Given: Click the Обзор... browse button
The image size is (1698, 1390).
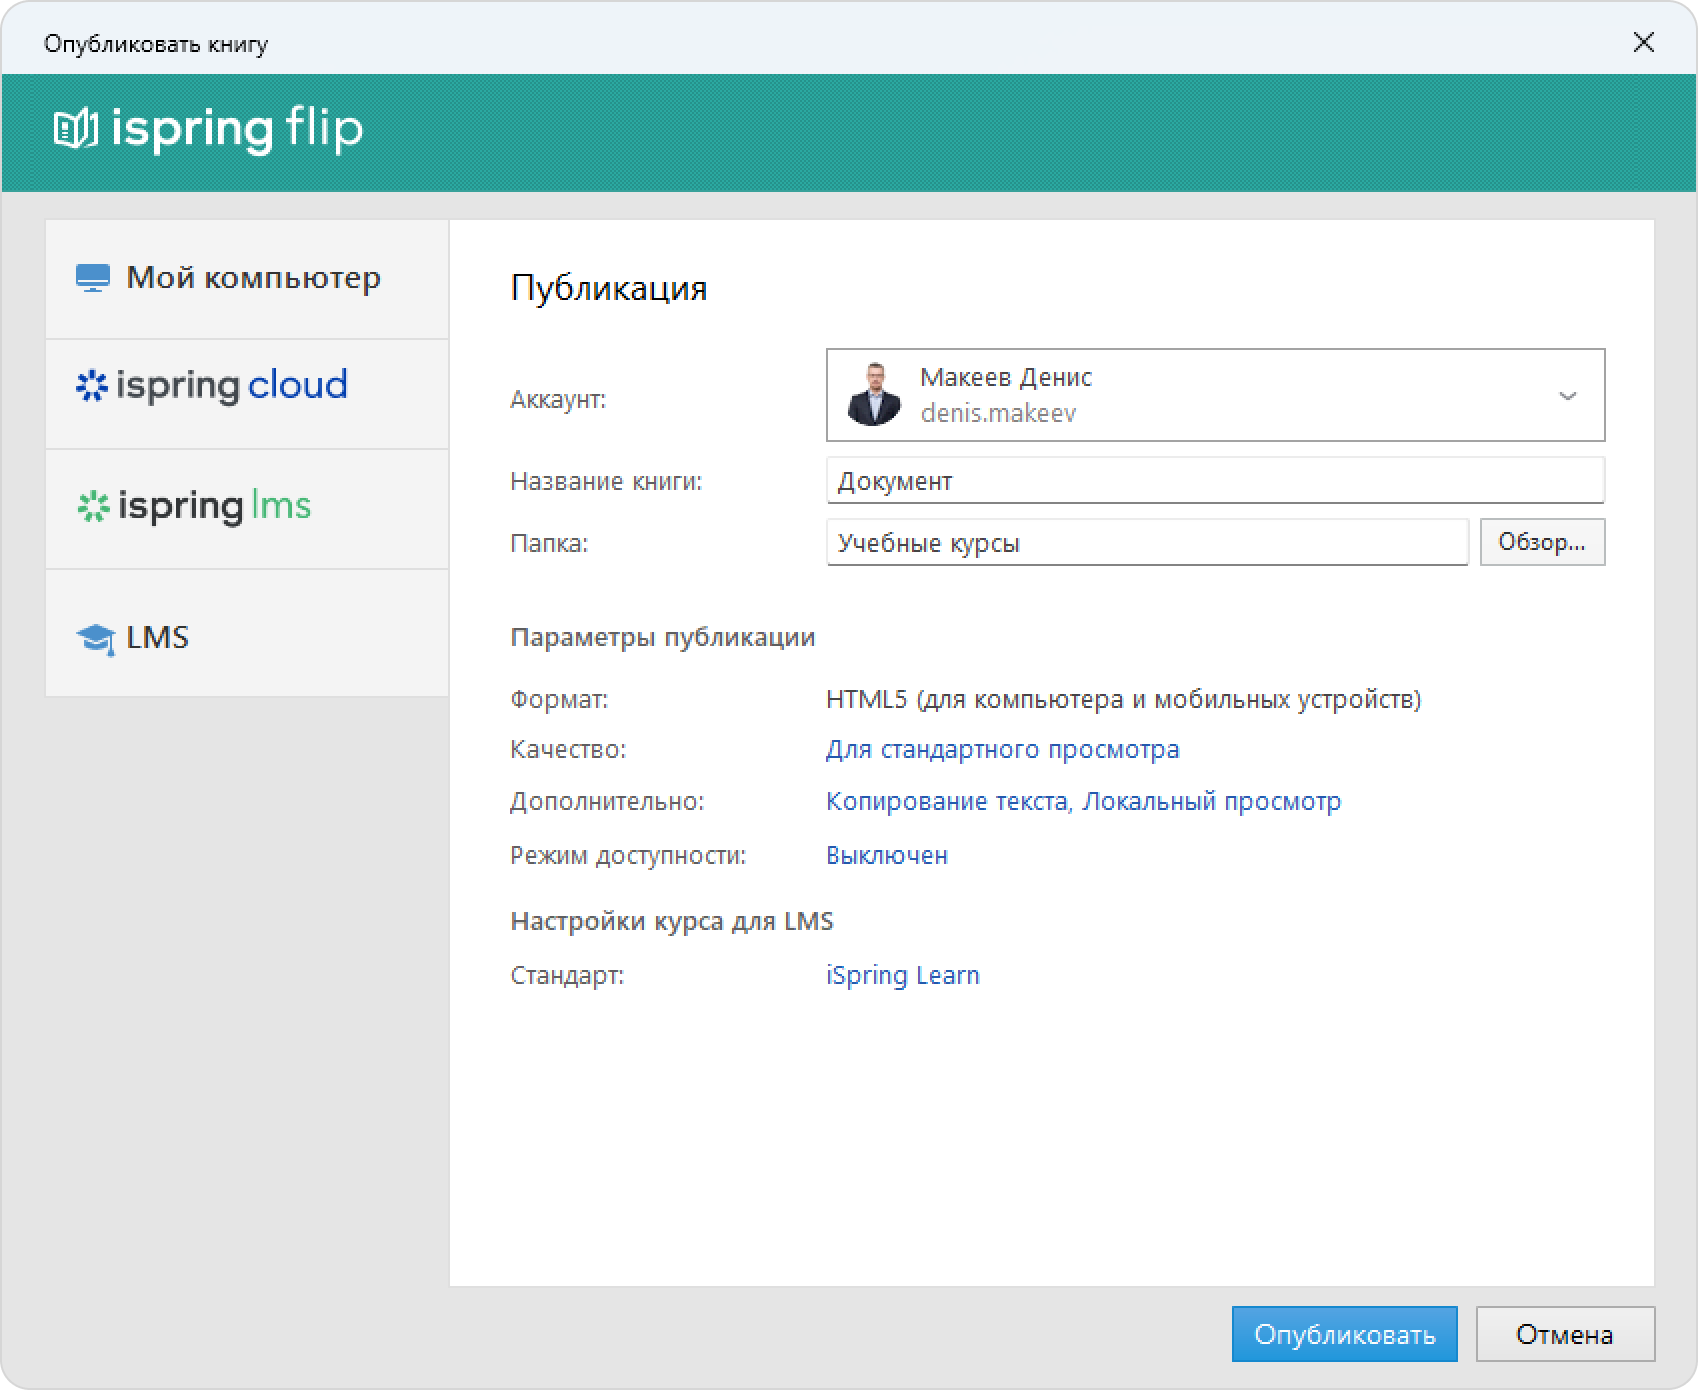Looking at the screenshot, I should click(1542, 542).
